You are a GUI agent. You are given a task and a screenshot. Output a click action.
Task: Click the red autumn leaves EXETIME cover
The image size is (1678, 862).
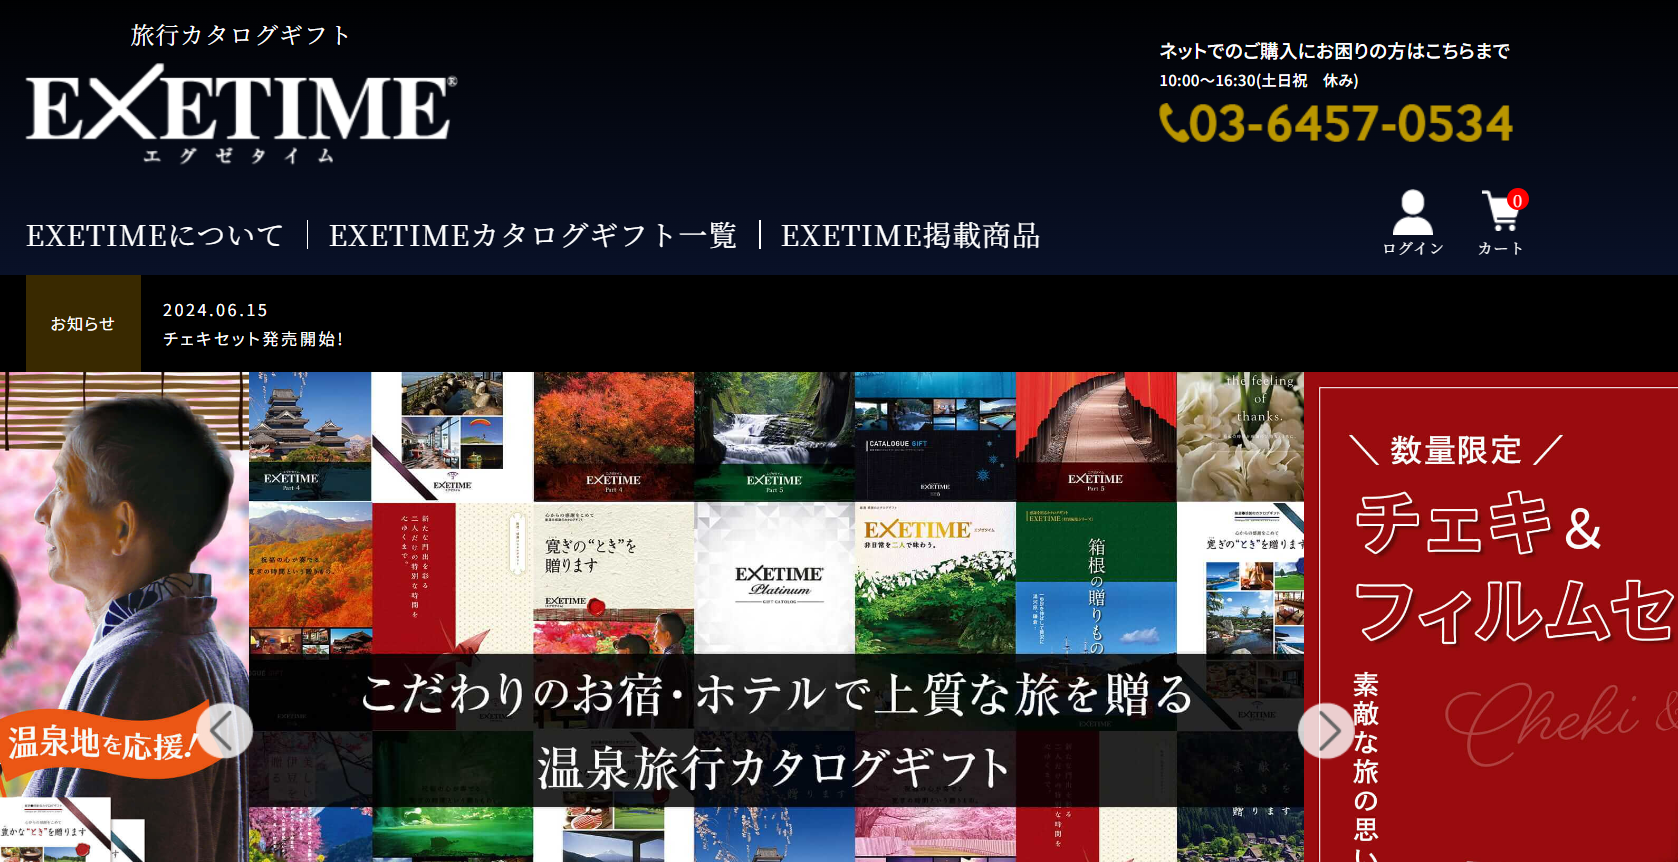(x=614, y=436)
